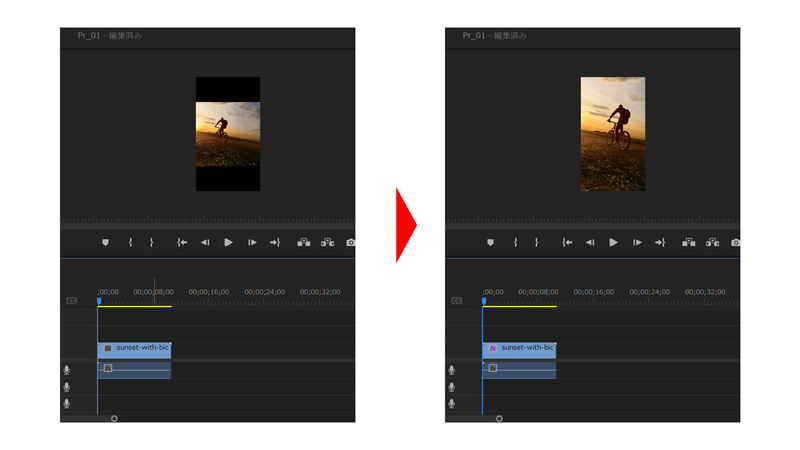Screen dimensions: 800x450
Task: Click fx badge on left video clip
Action: coord(108,348)
